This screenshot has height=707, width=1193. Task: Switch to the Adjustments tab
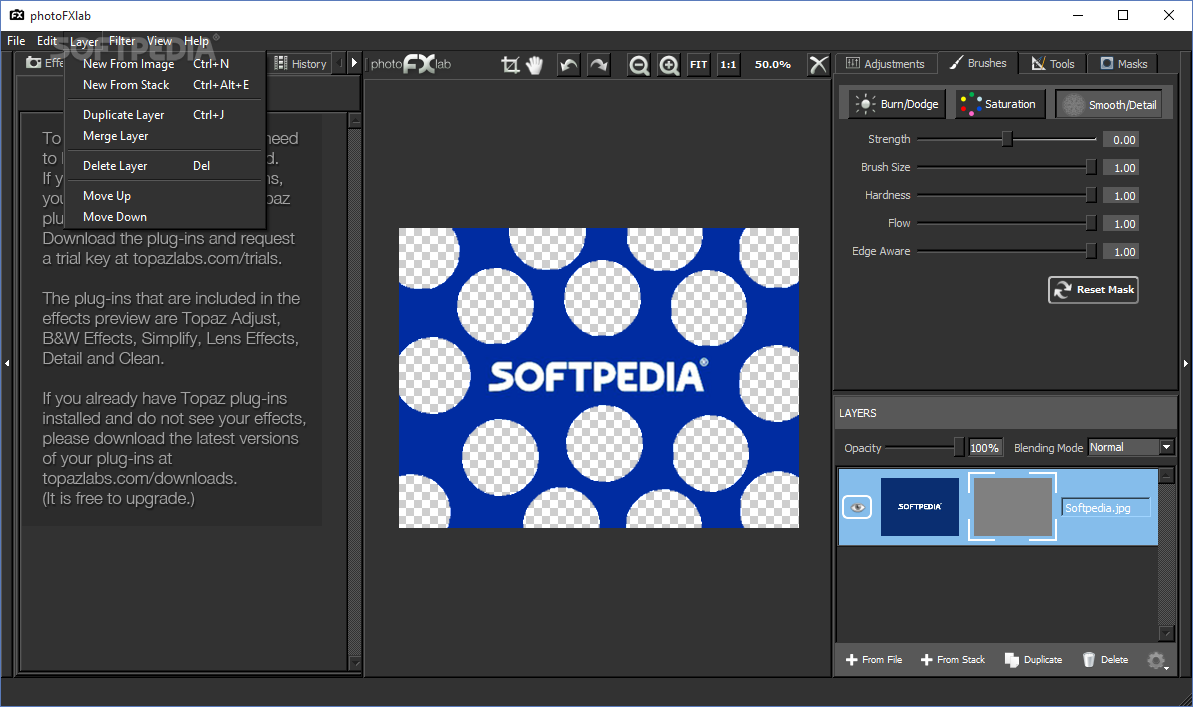[886, 64]
